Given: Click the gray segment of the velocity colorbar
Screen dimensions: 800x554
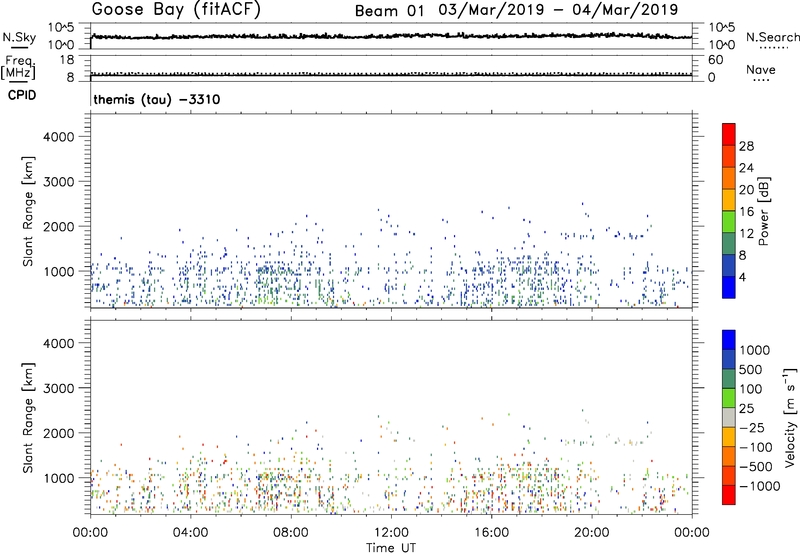Looking at the screenshot, I should (x=729, y=418).
